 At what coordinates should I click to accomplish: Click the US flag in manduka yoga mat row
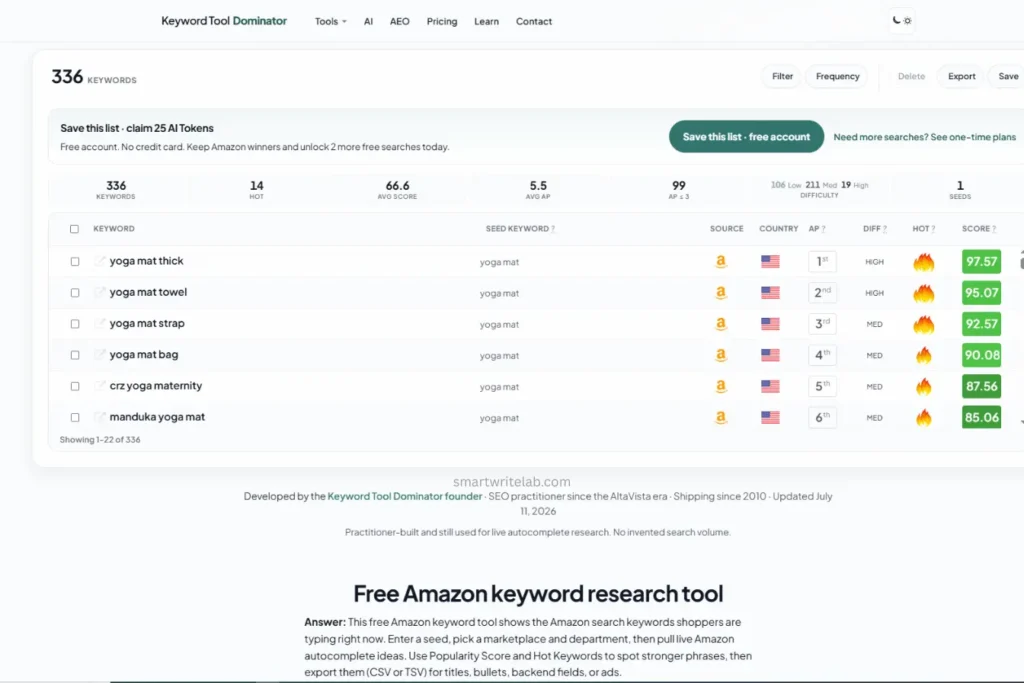point(771,418)
